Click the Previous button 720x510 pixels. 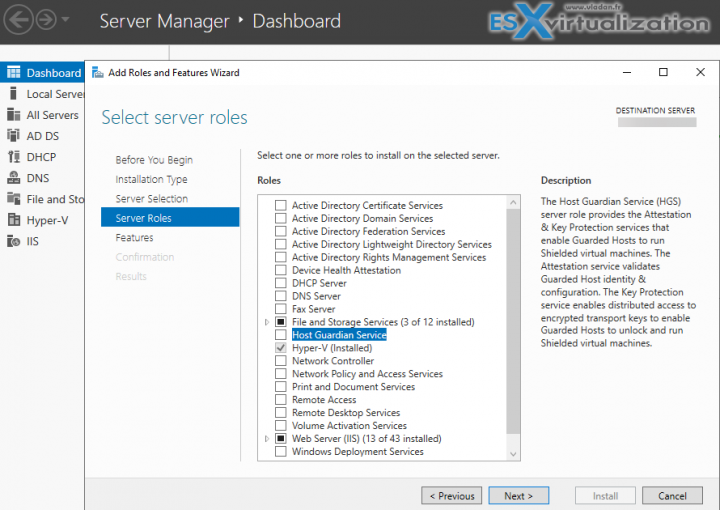451,496
